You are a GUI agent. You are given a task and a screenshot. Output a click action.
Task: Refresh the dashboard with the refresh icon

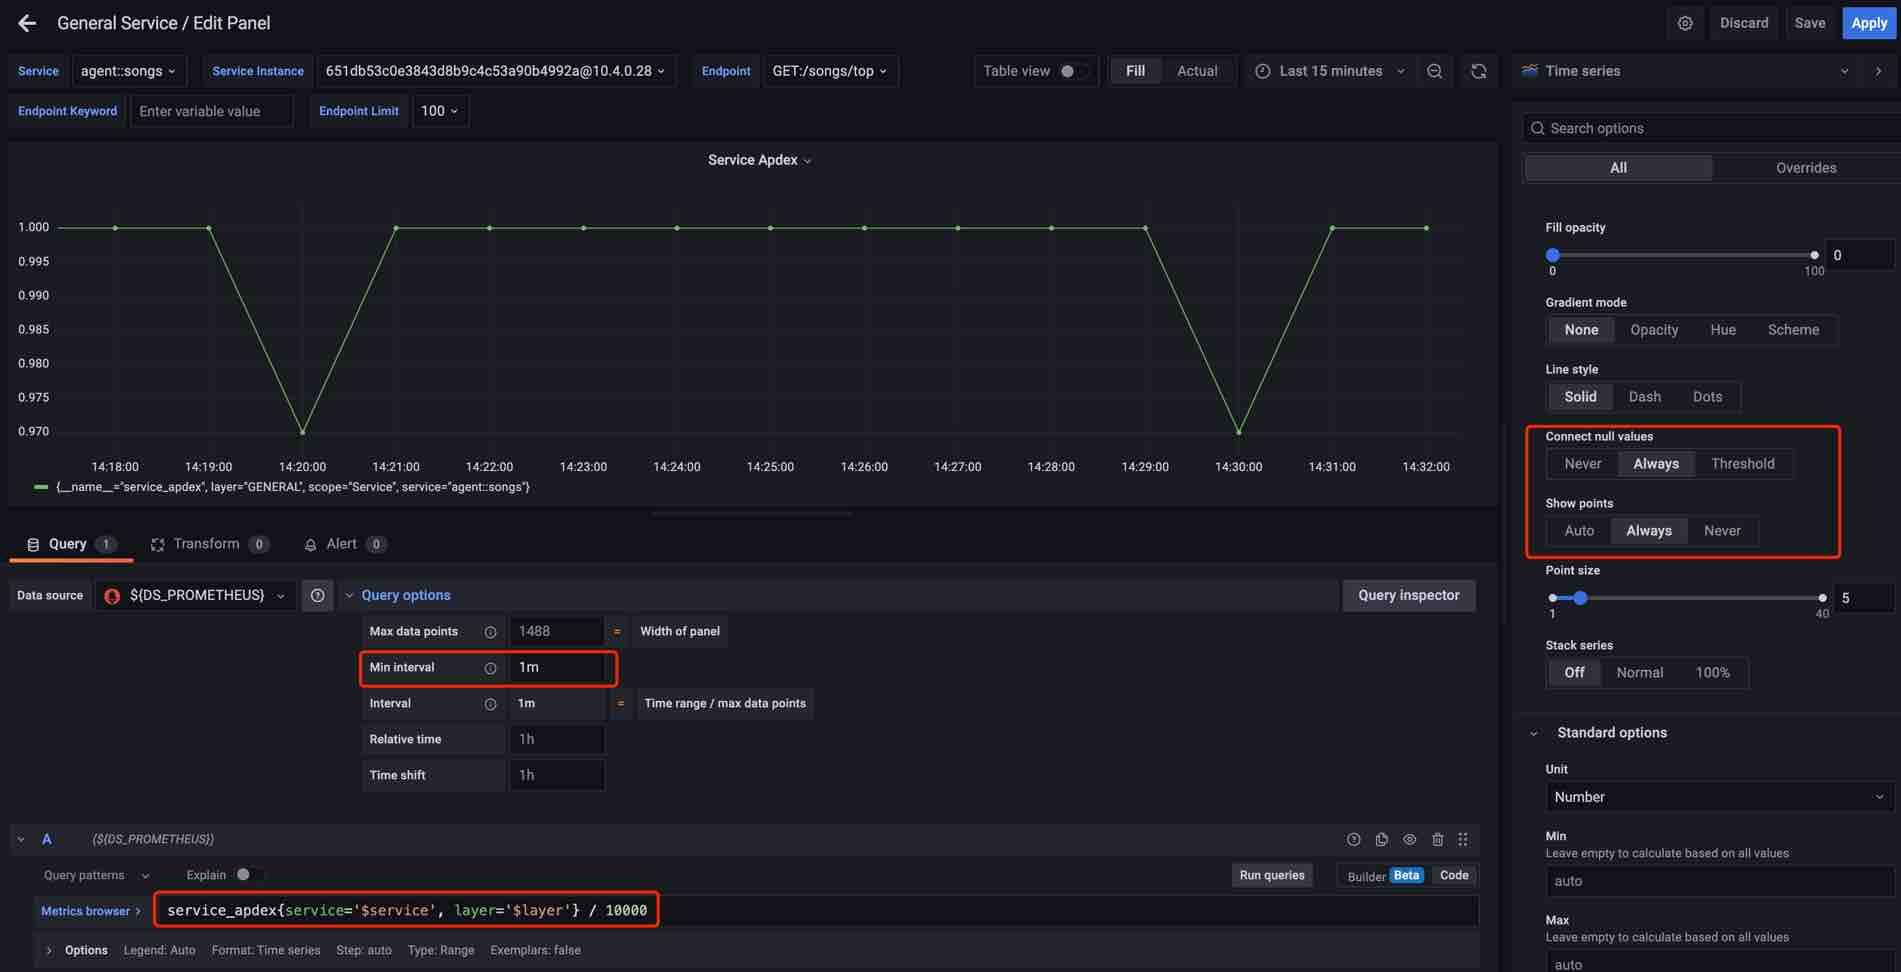[1478, 71]
